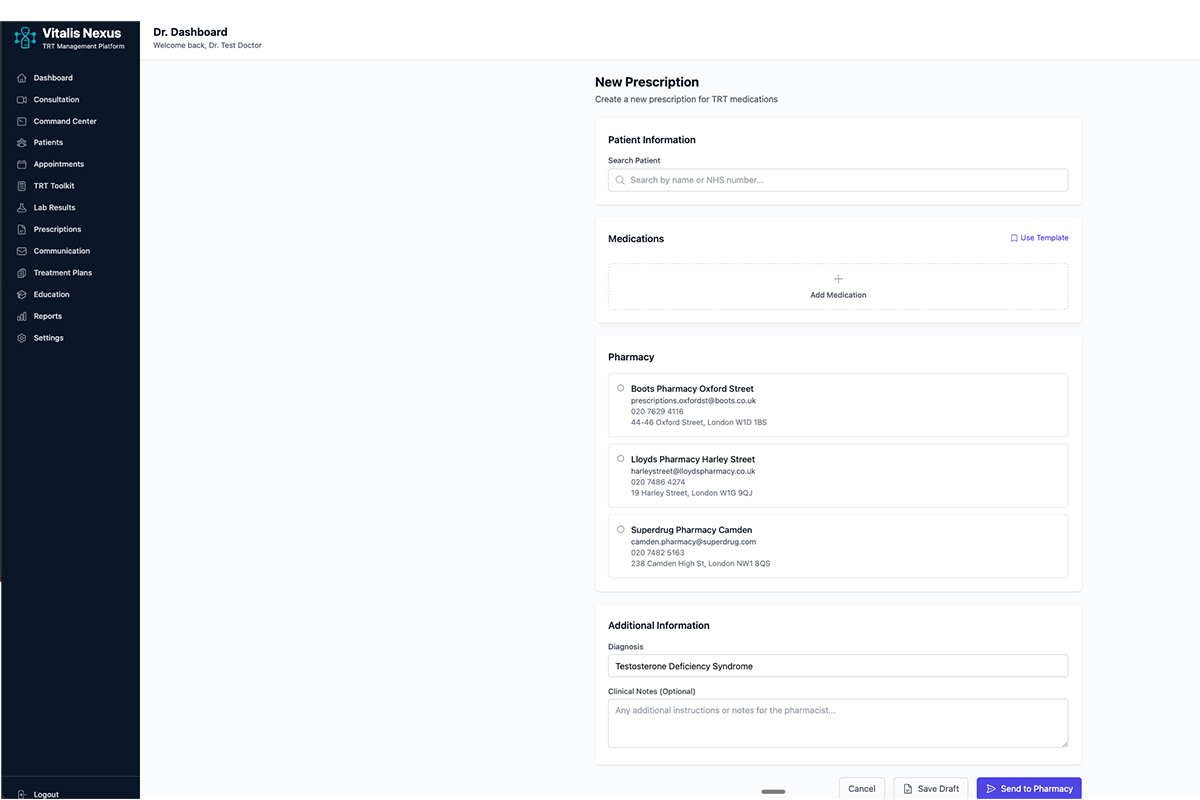
Task: Click the plus icon to Add Medication
Action: (x=838, y=281)
